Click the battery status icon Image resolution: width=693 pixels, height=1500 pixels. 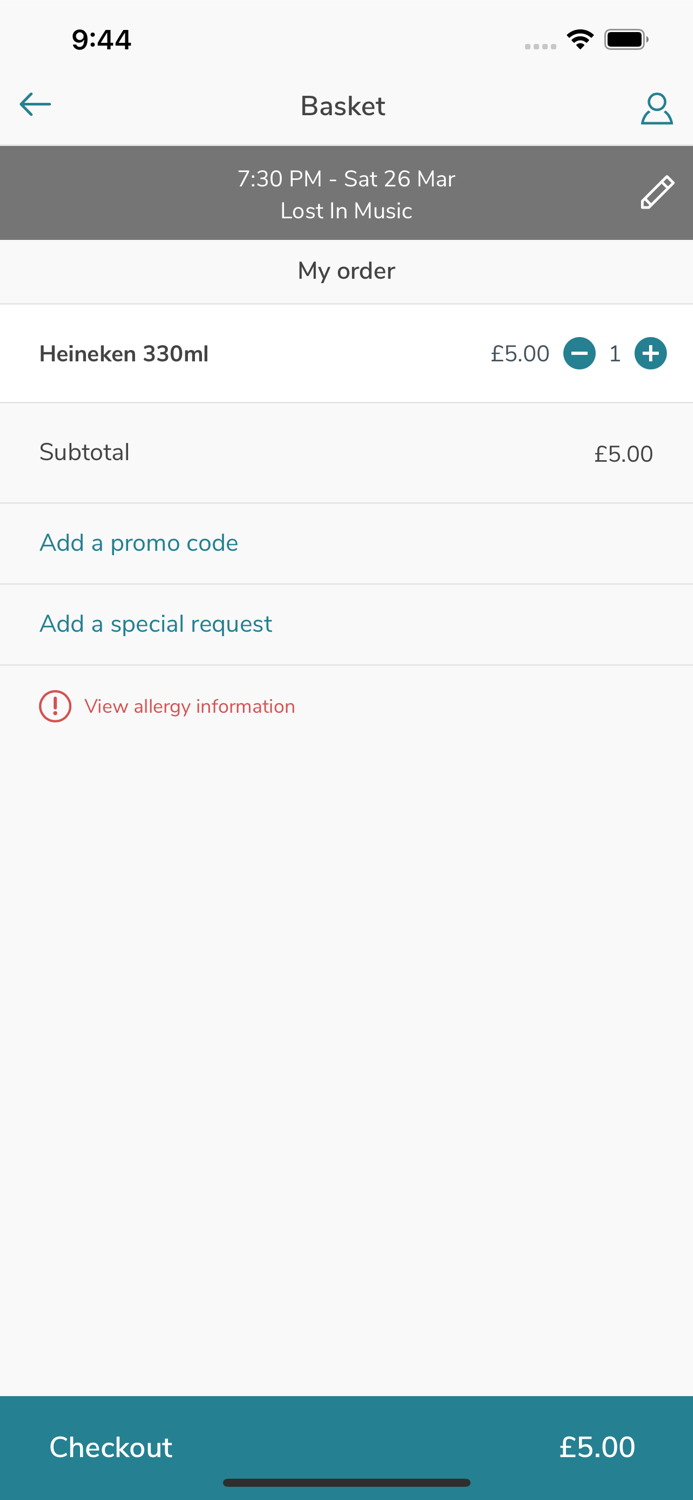coord(627,39)
